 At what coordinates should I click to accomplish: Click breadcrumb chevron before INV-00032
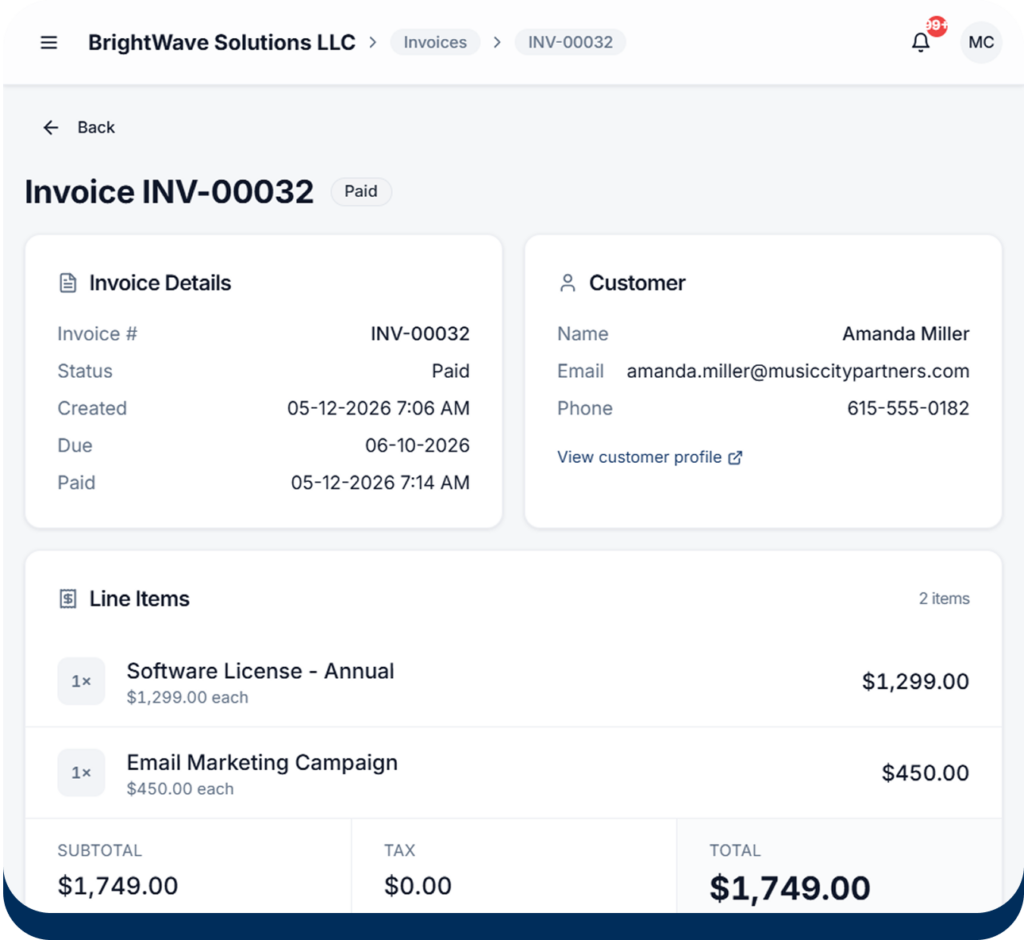pyautogui.click(x=497, y=42)
